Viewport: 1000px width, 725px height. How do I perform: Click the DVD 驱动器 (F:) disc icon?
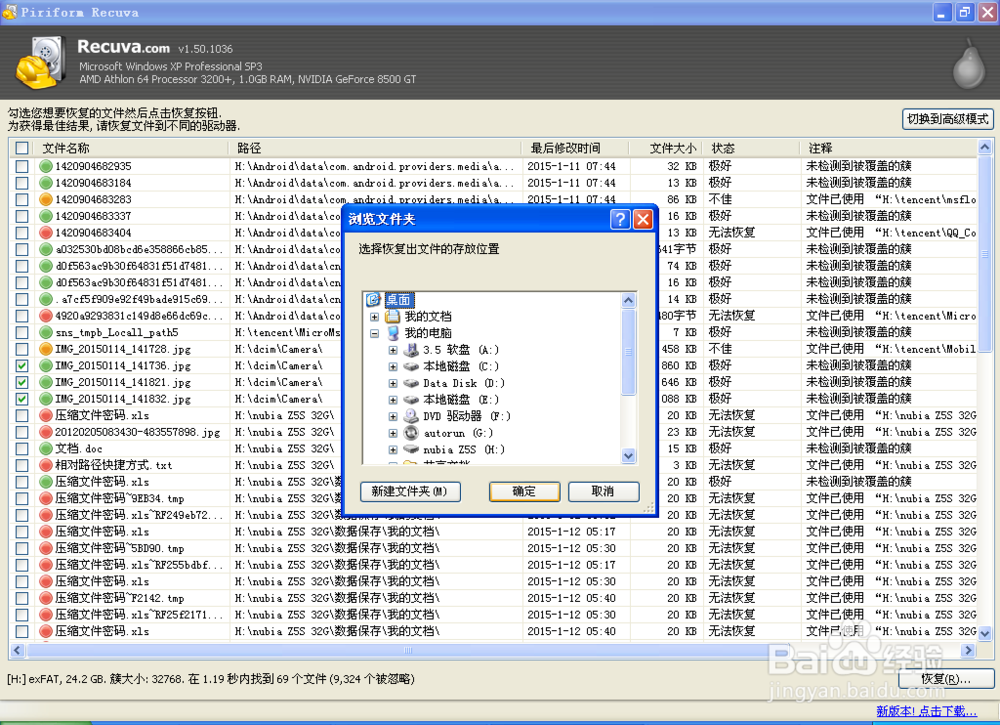point(411,416)
